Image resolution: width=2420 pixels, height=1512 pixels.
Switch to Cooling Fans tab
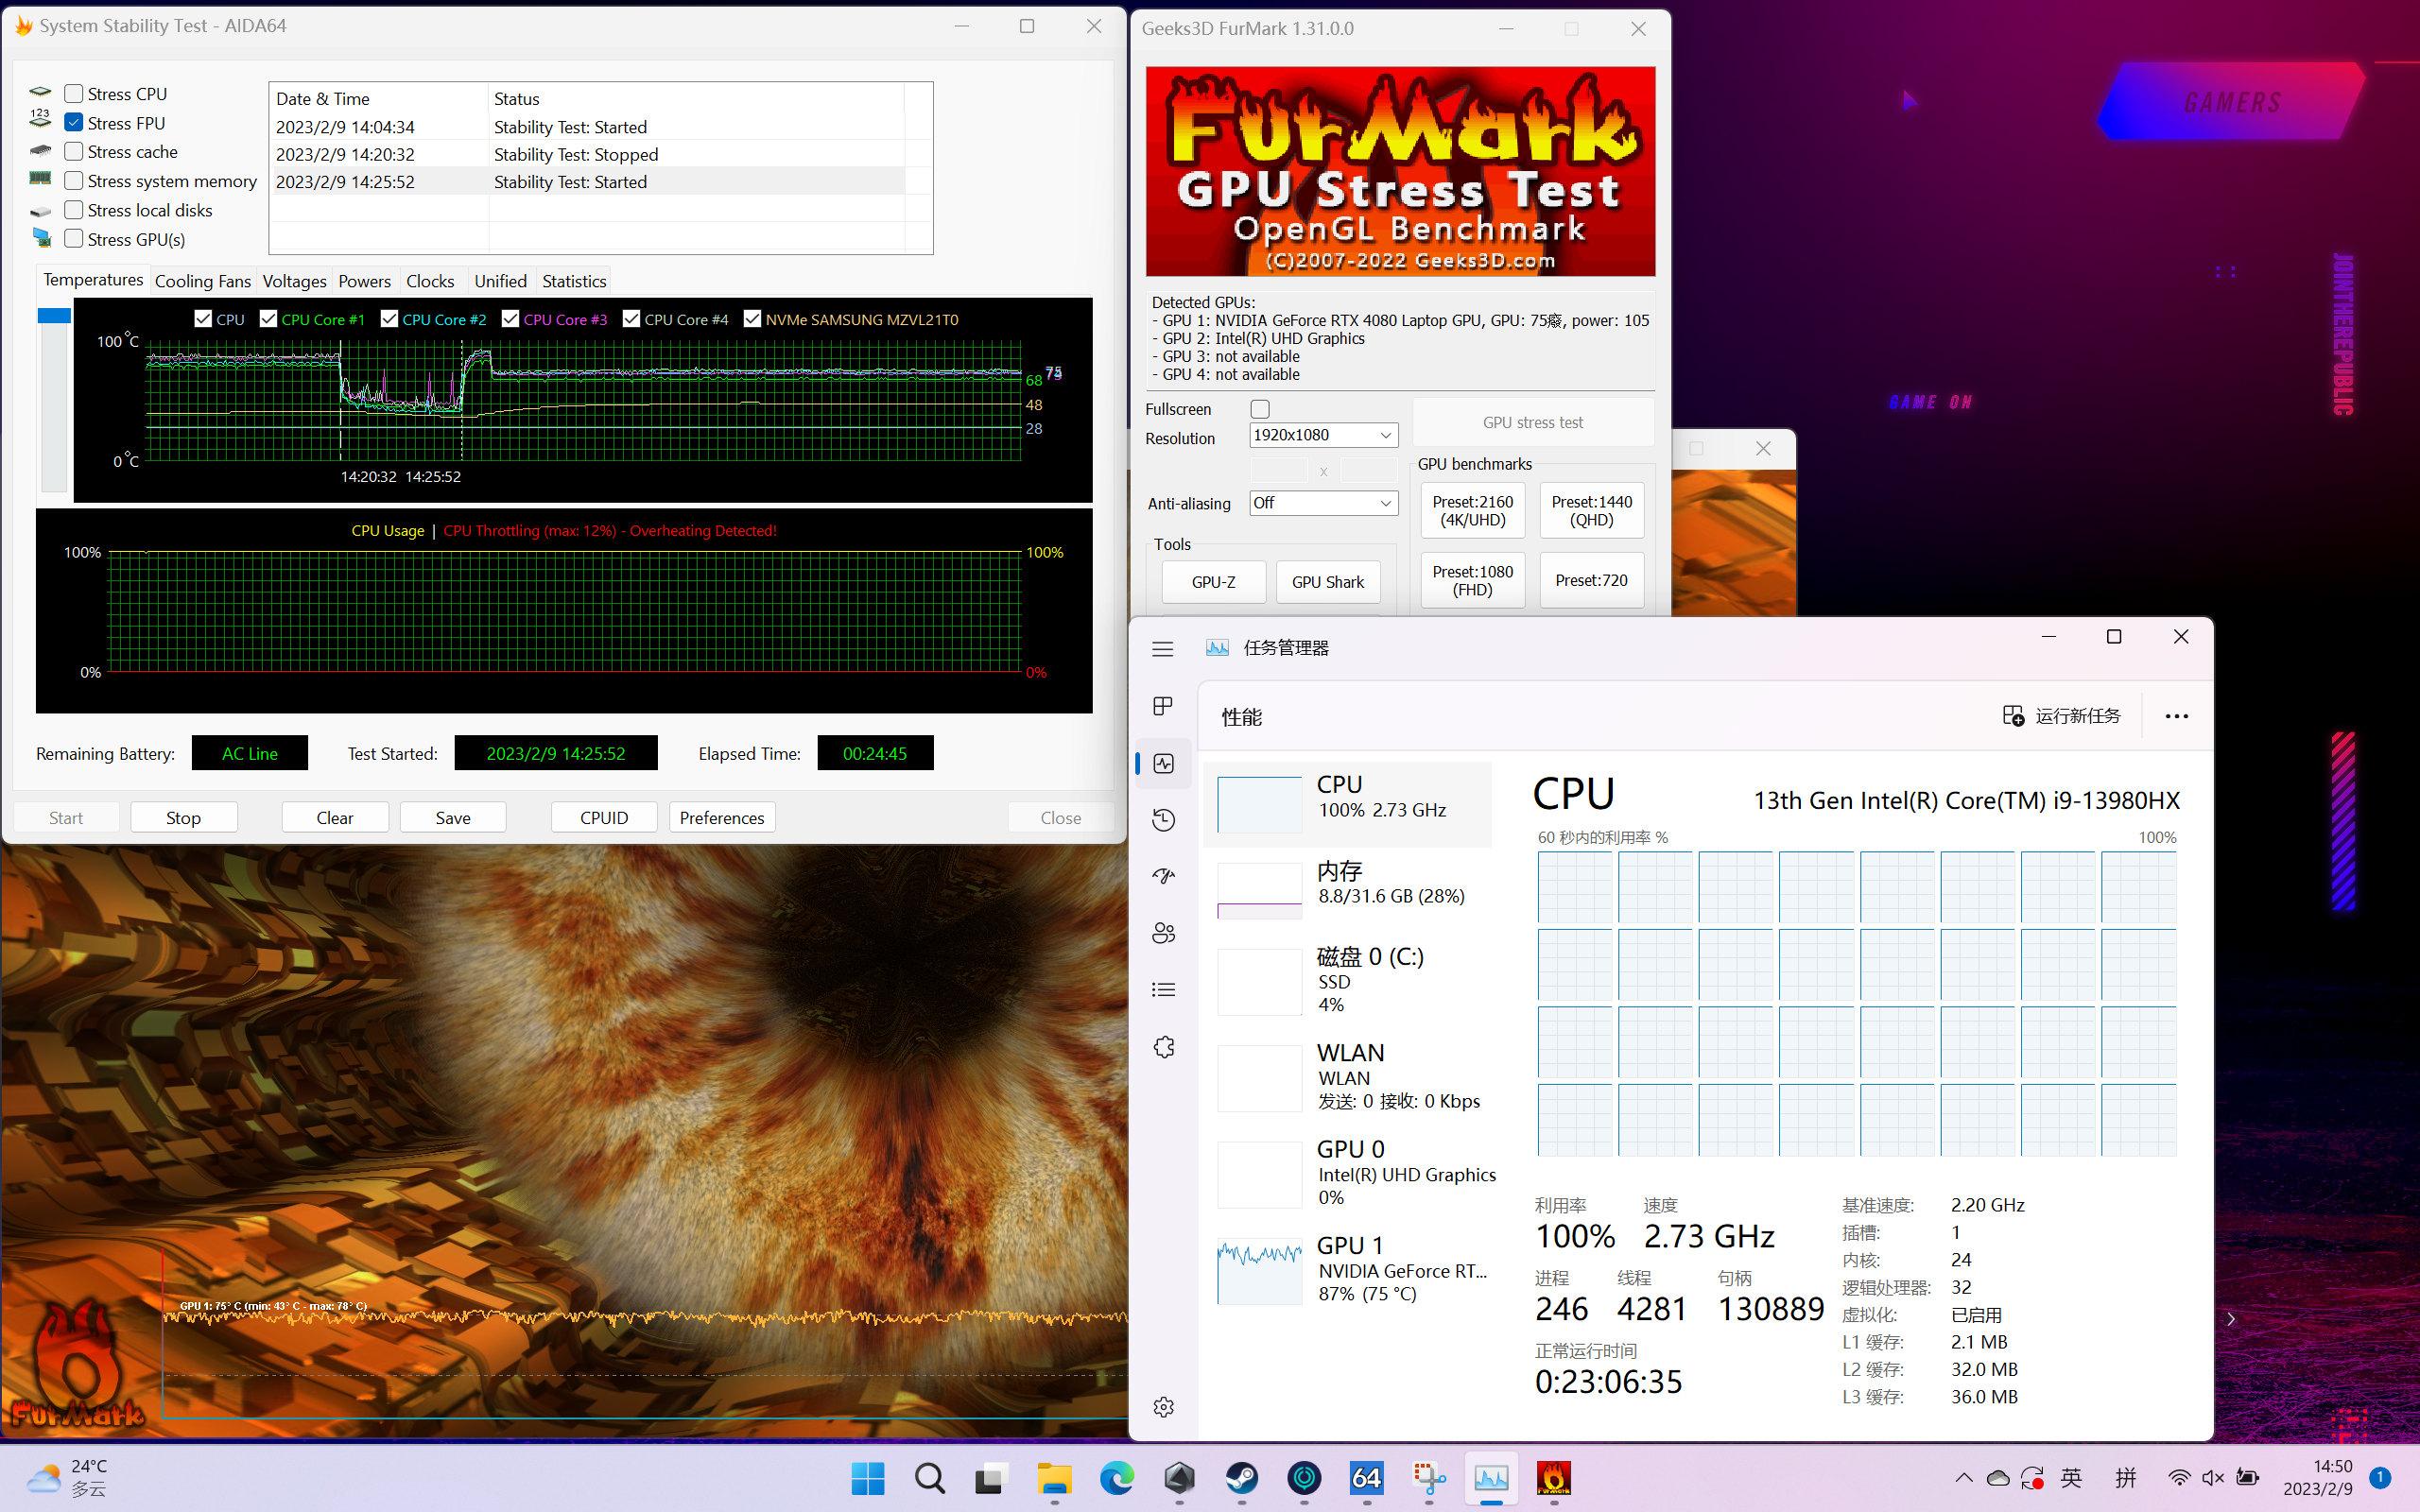click(203, 281)
